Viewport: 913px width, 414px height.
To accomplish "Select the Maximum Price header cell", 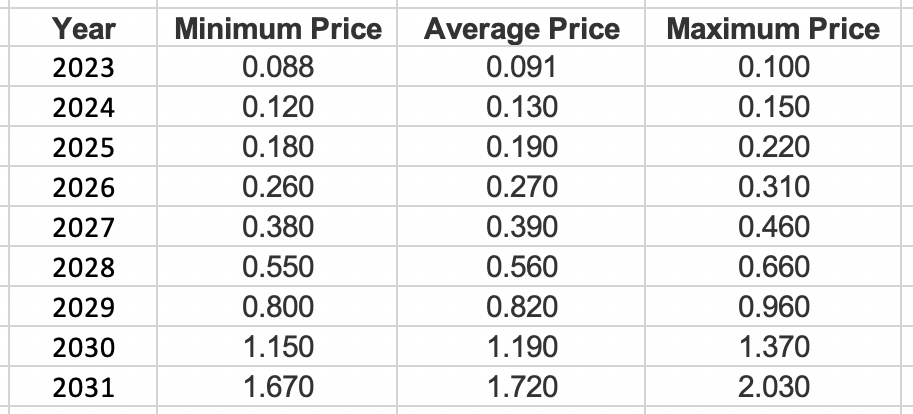I will click(x=773, y=27).
